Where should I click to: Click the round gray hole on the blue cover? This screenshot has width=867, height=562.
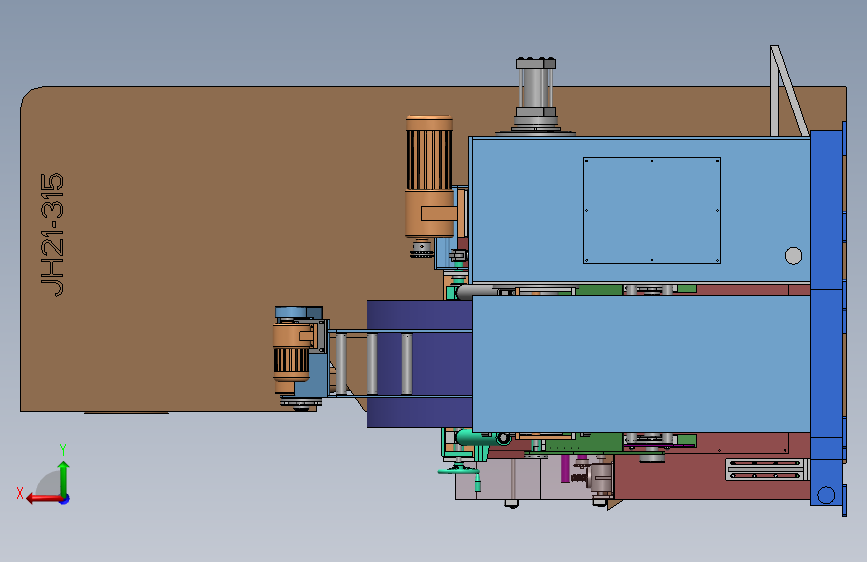[793, 256]
